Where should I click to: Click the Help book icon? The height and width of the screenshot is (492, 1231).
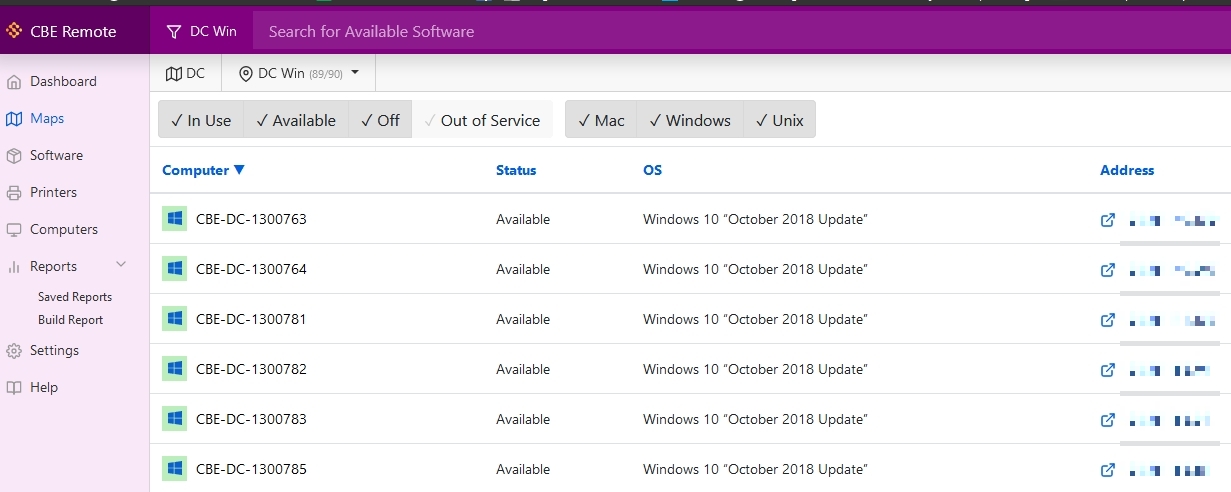(14, 387)
